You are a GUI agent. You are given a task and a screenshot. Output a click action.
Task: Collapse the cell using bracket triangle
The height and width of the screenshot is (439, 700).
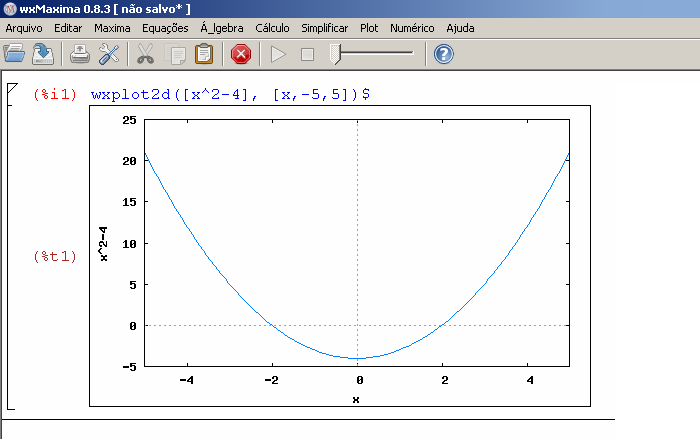point(12,88)
